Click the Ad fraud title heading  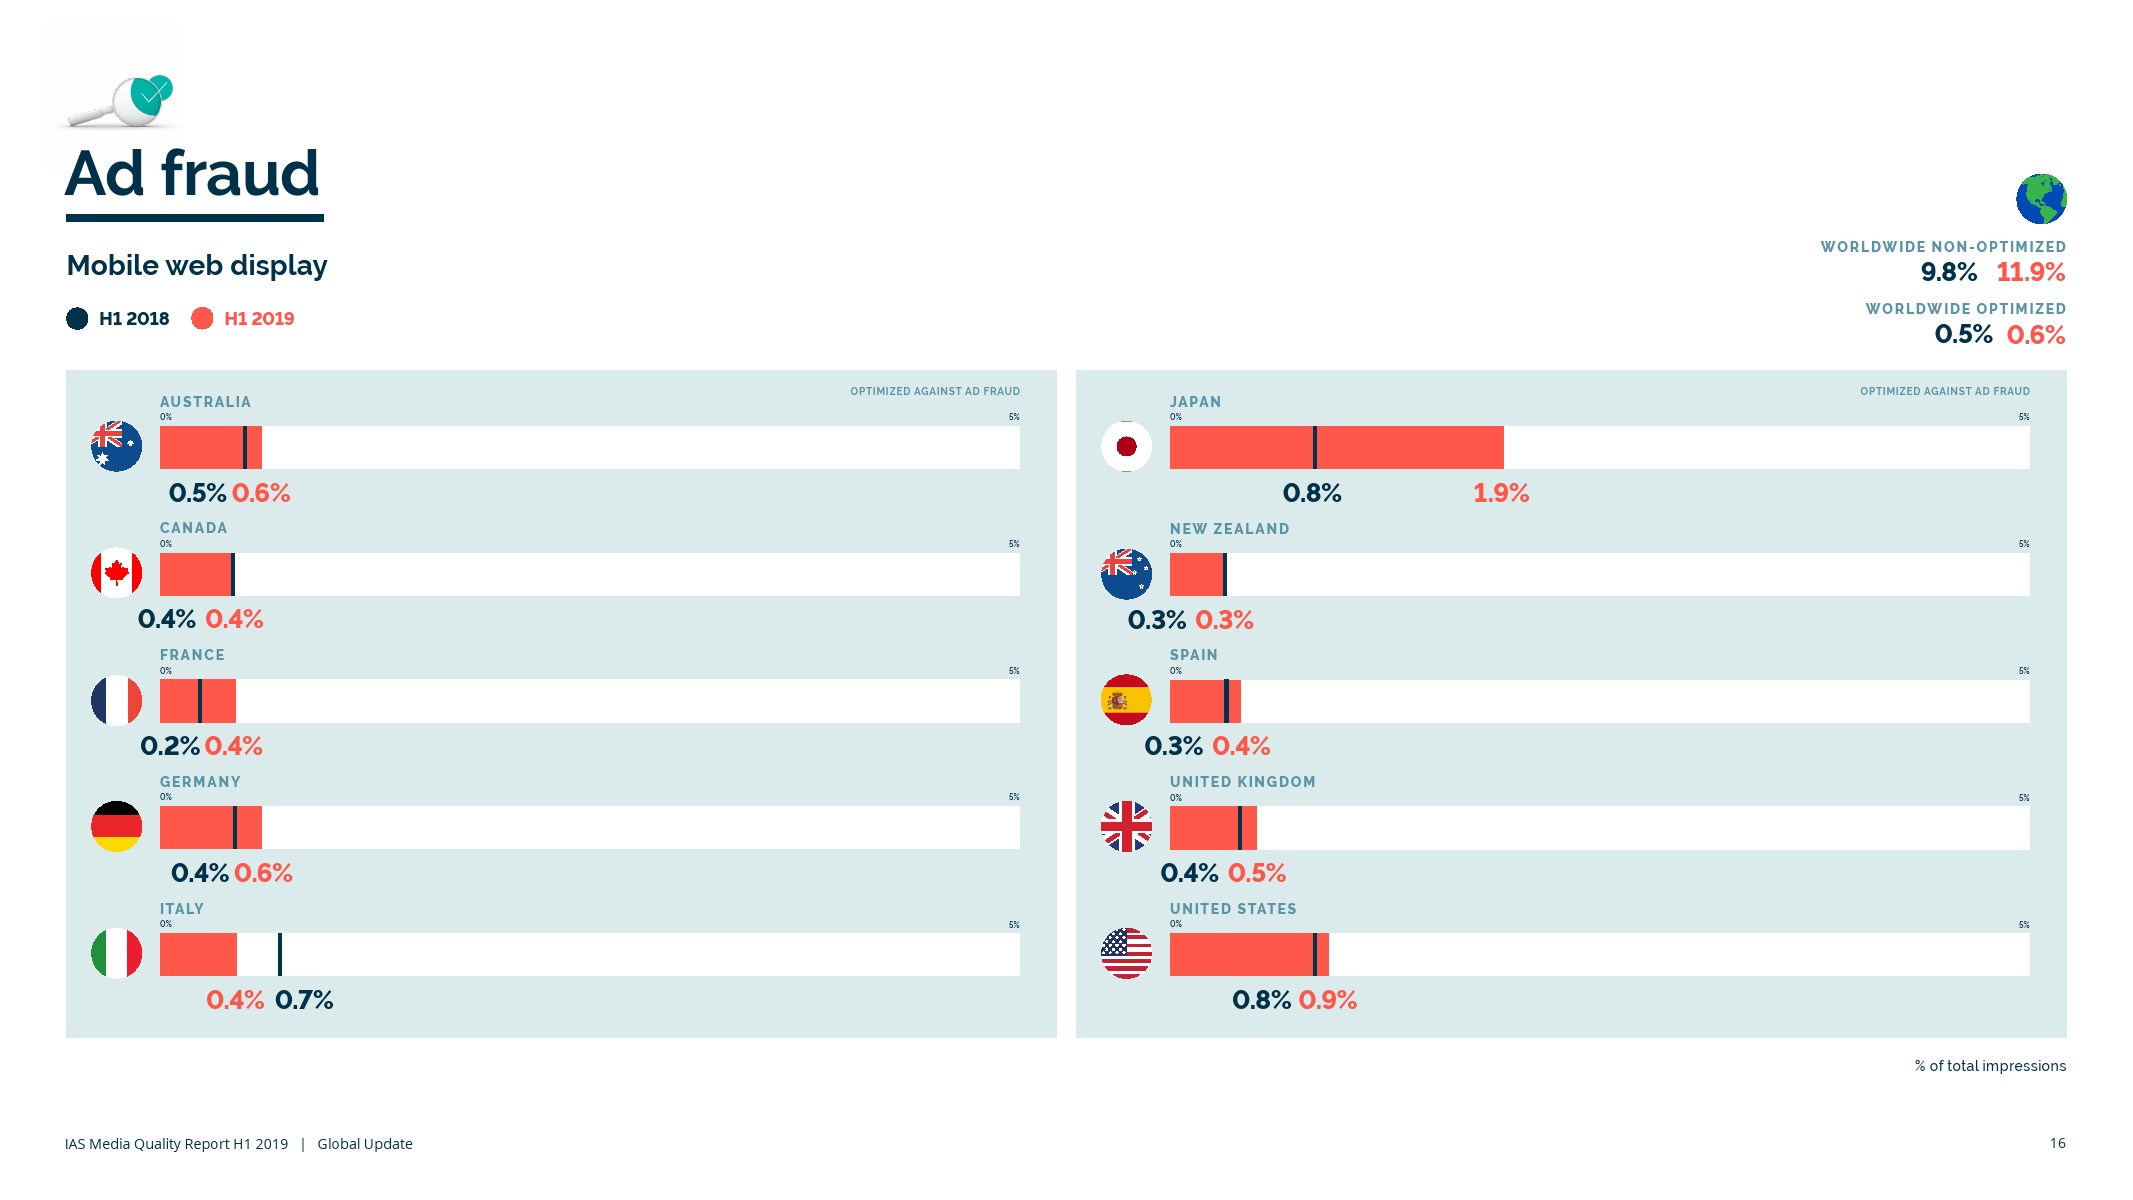(x=193, y=174)
